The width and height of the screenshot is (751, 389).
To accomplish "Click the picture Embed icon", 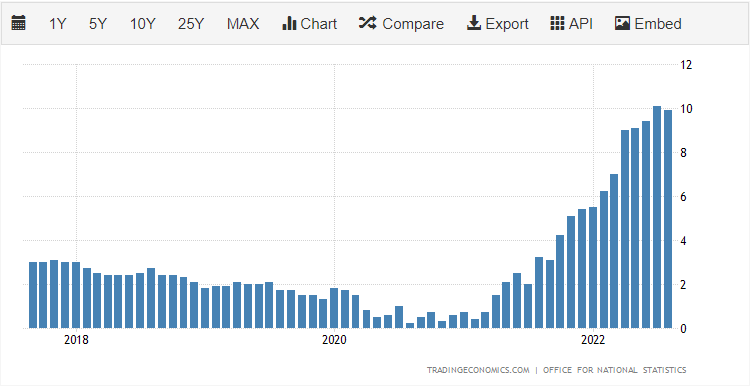I will (x=622, y=23).
